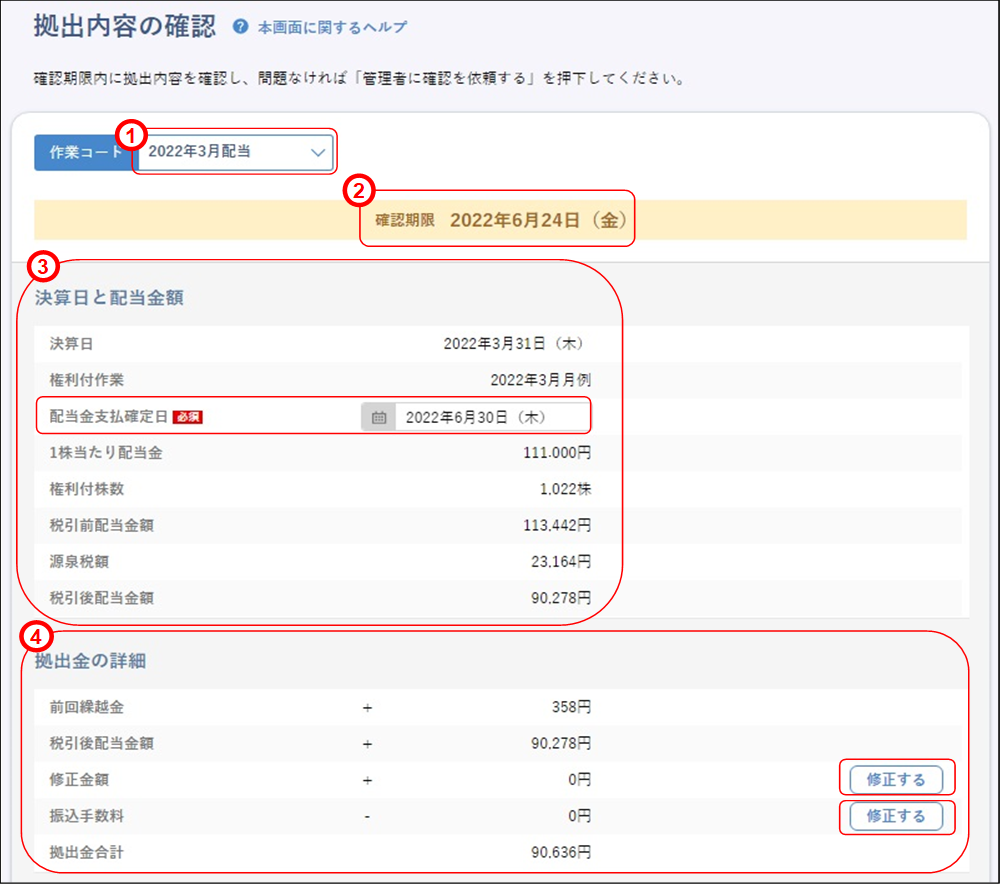This screenshot has width=1000, height=884.
Task: Click the red circled number 2 marker
Action: pos(358,190)
